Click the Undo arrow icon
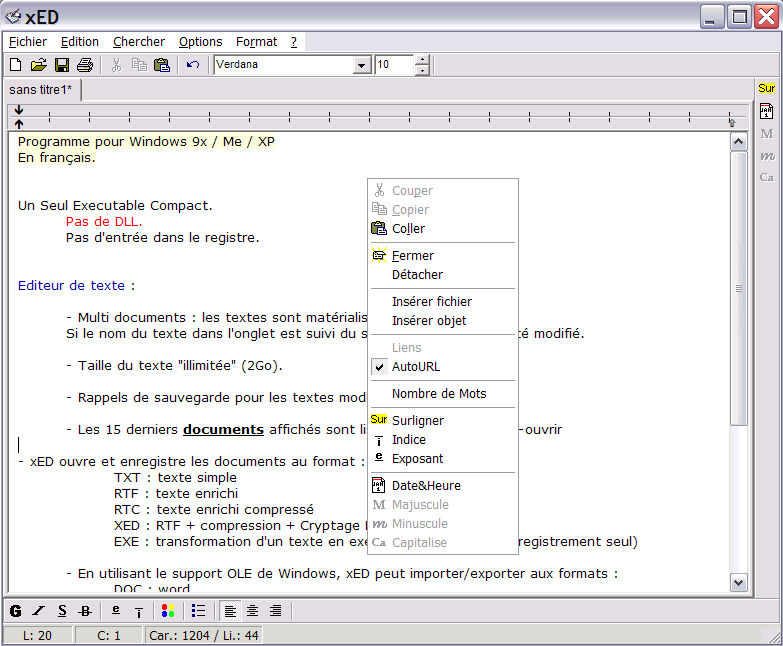 [193, 65]
